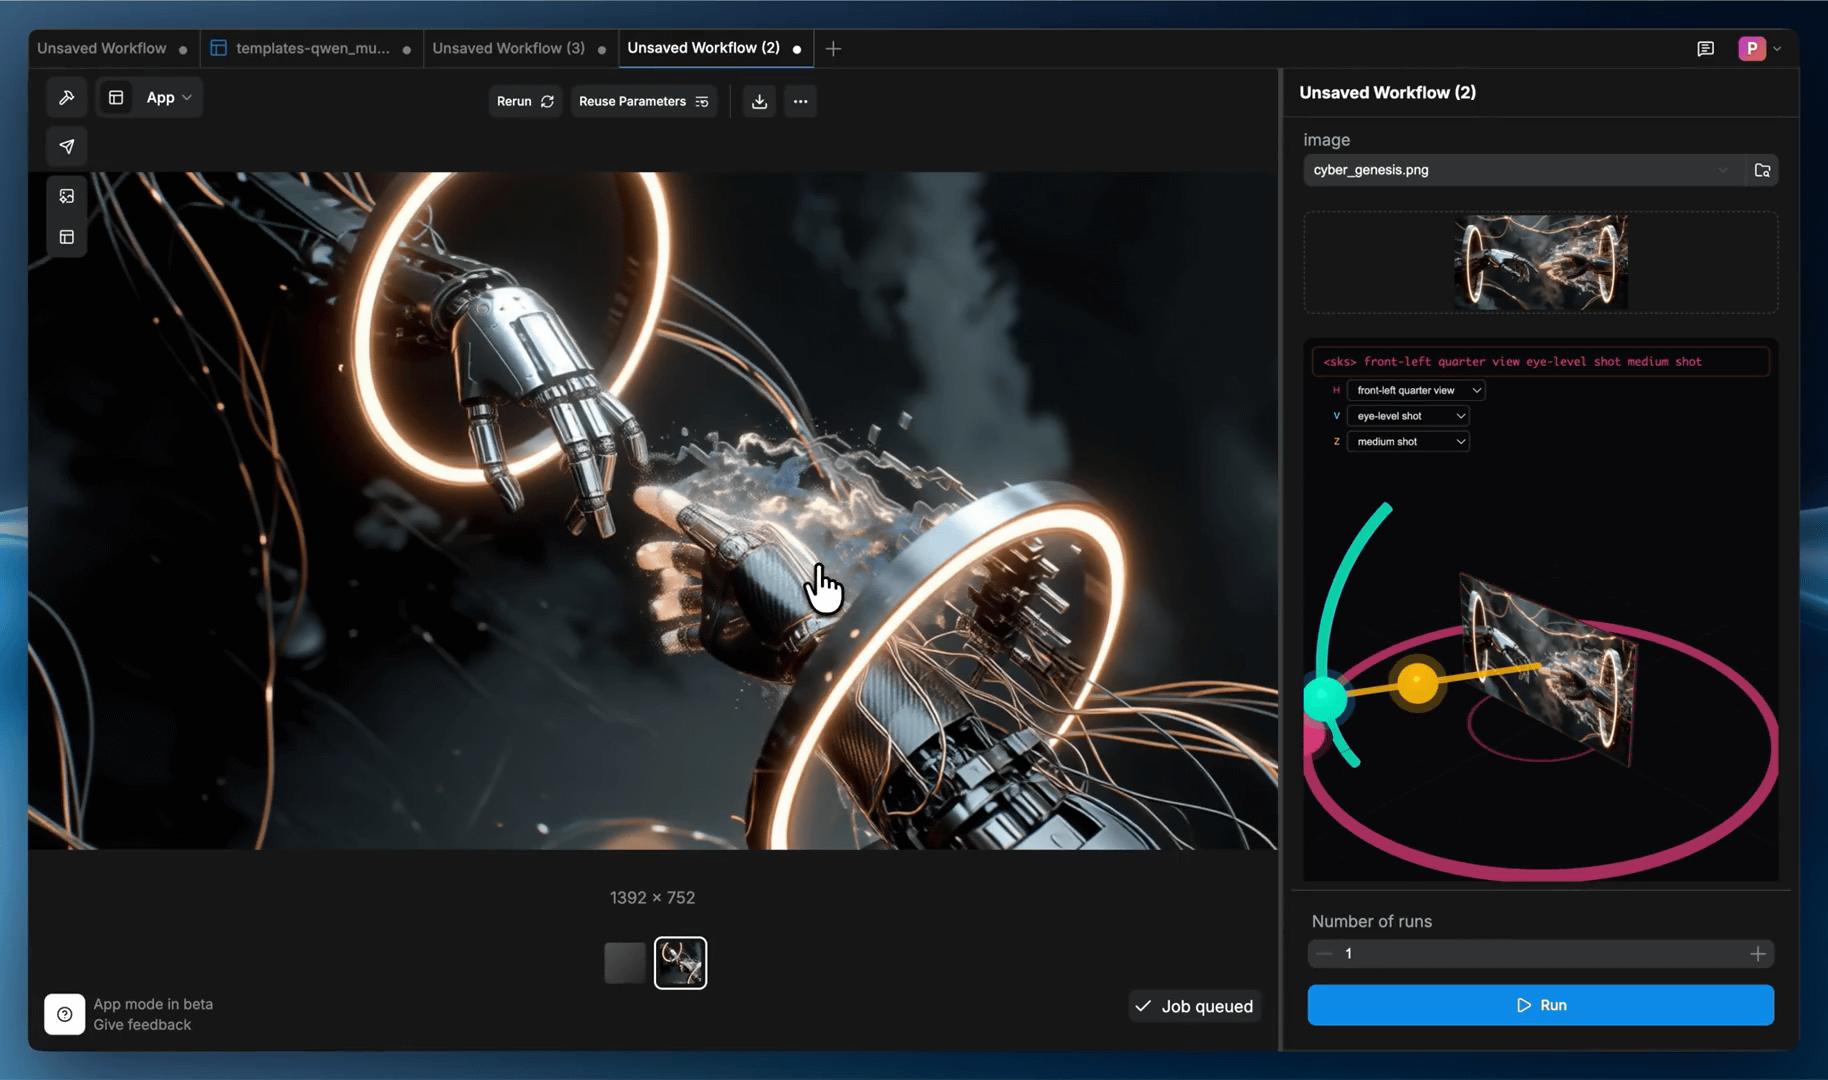This screenshot has height=1080, width=1828.
Task: Add a new workflow tab
Action: (833, 48)
